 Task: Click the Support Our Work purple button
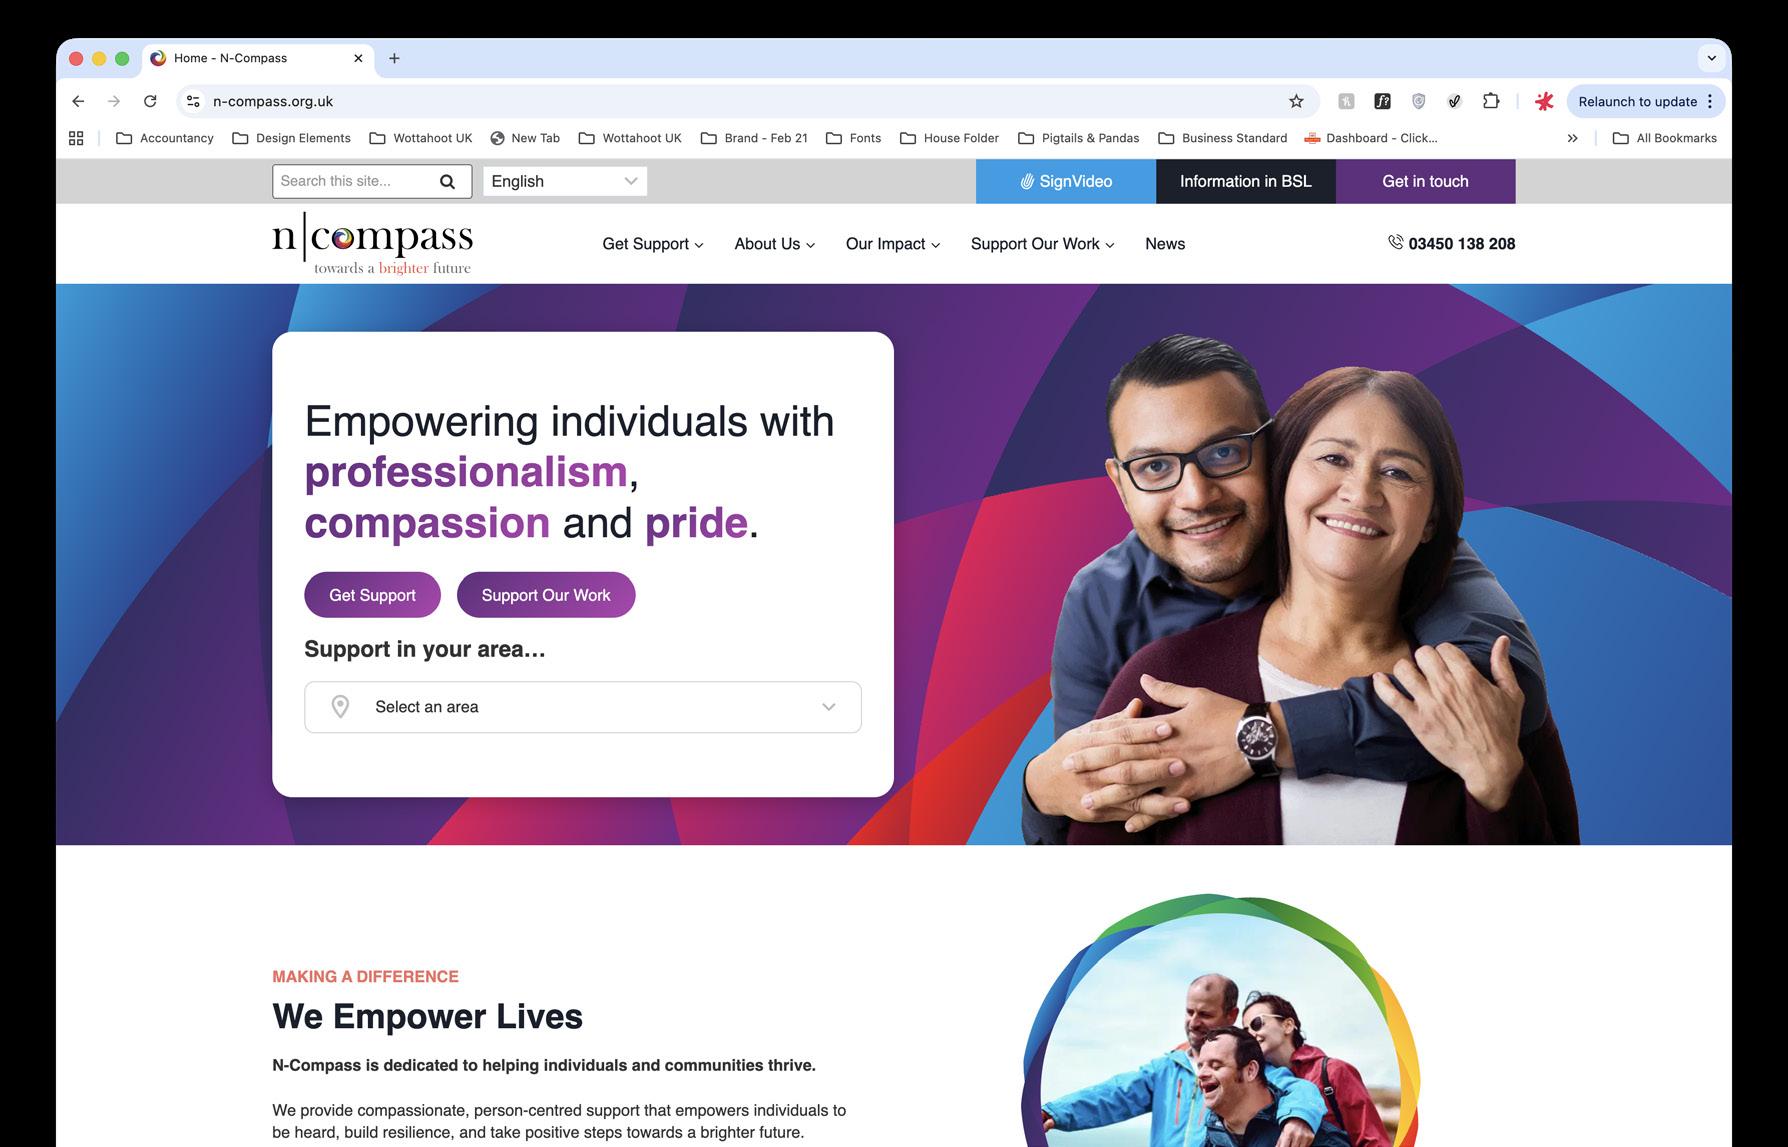[546, 595]
